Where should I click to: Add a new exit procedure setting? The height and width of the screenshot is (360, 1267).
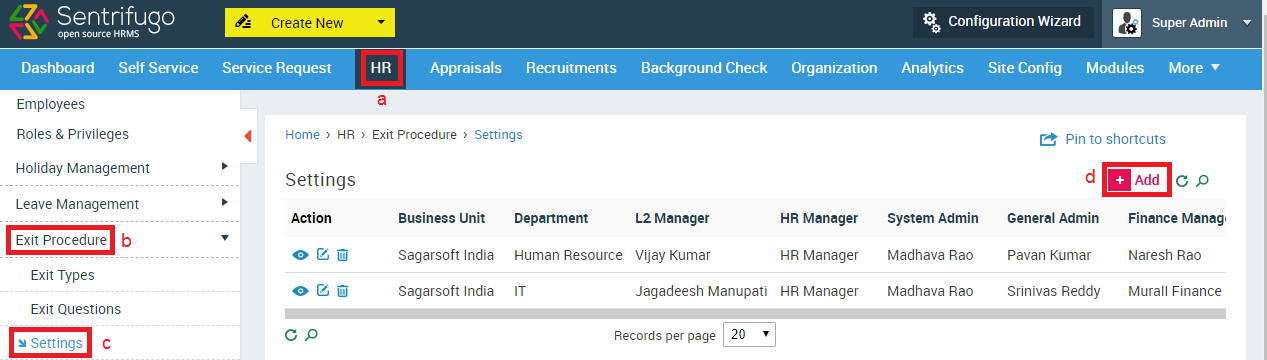tap(1137, 180)
